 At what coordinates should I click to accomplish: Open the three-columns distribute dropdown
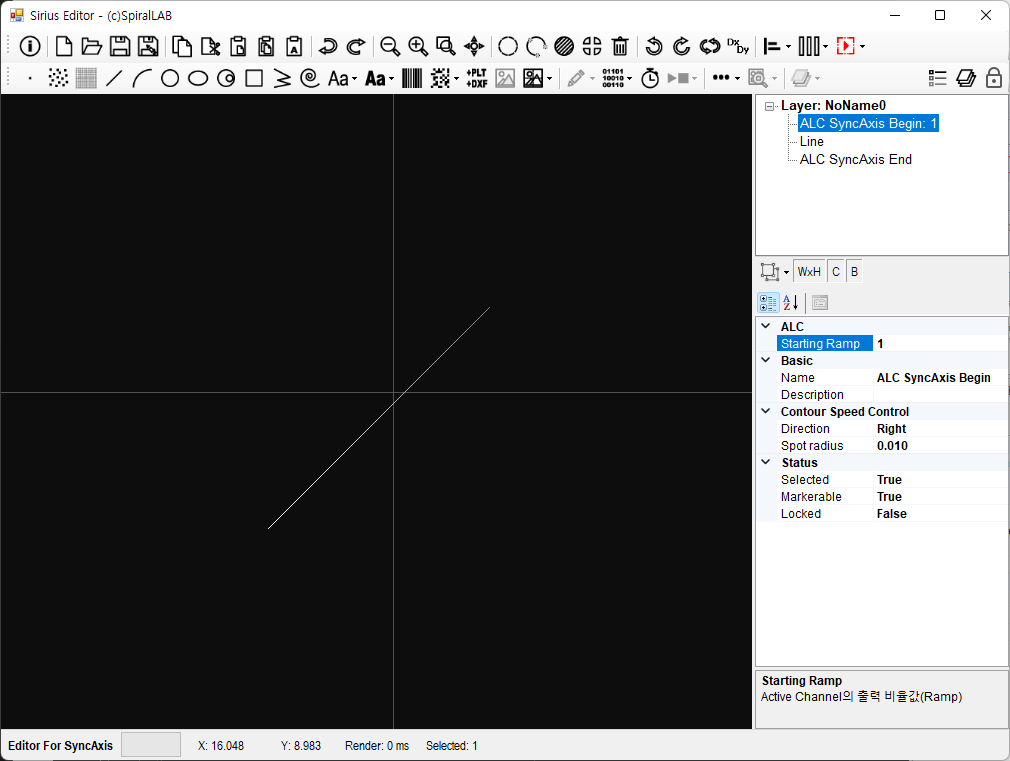point(825,46)
